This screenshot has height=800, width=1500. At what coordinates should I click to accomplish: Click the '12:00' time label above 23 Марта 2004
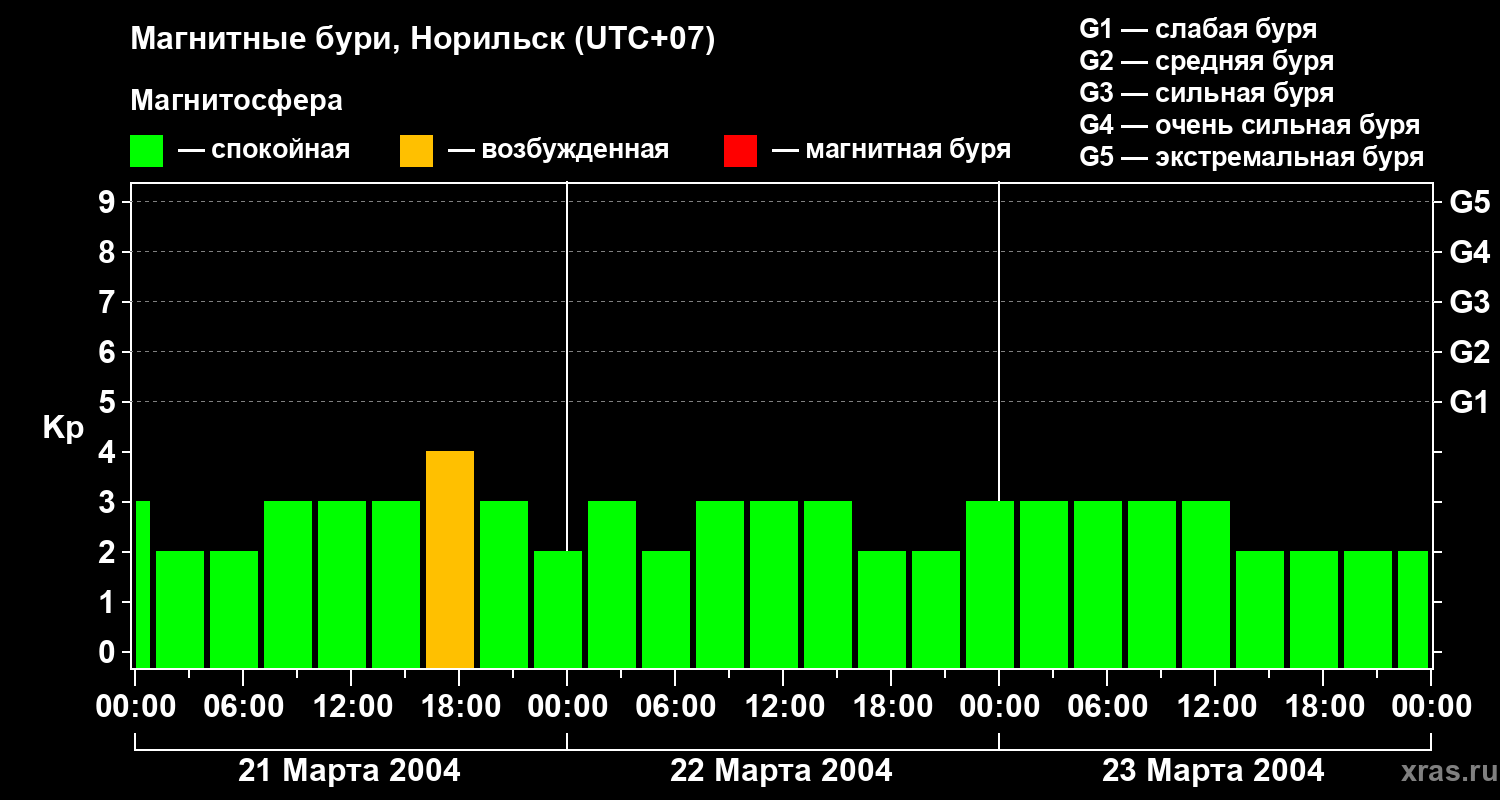[1215, 707]
